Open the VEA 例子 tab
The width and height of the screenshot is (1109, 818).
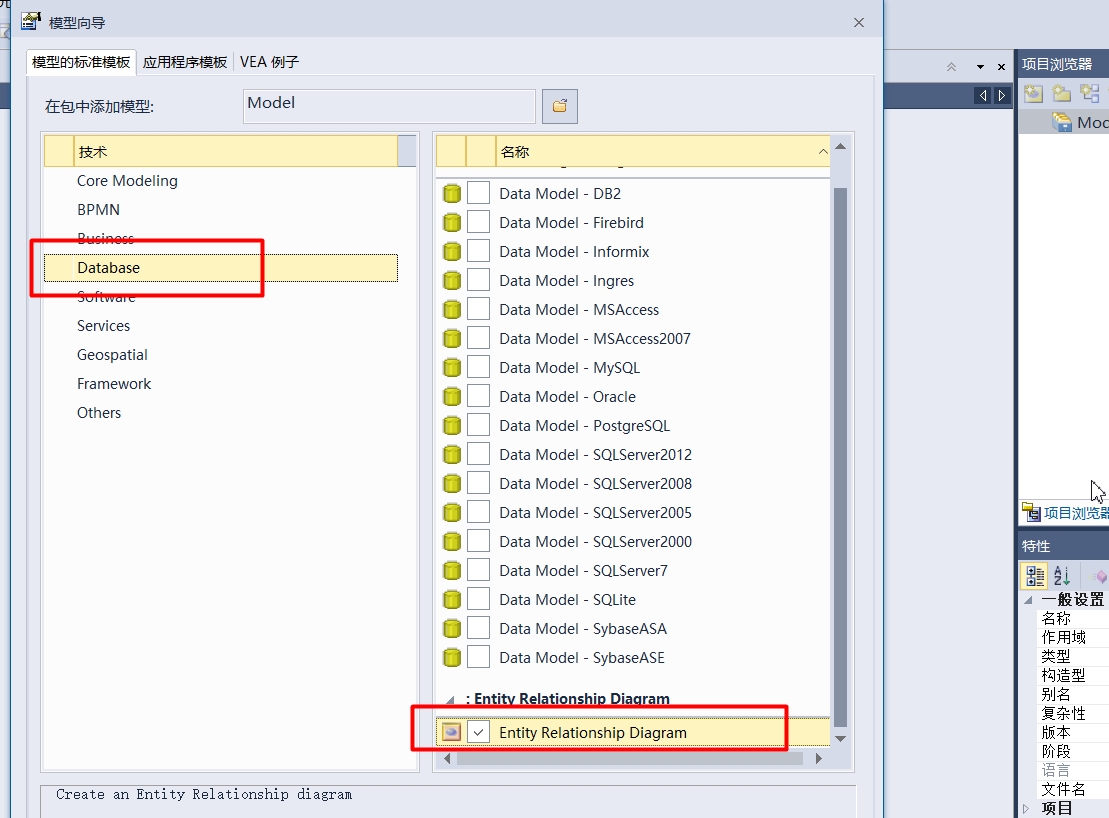[x=267, y=61]
